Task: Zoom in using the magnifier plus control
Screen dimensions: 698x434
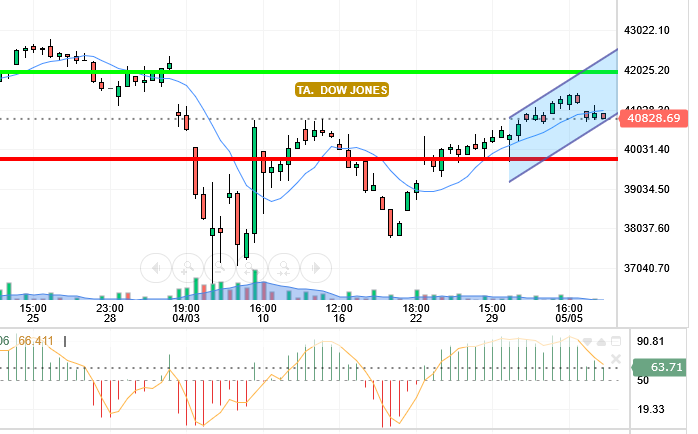Action: 188,268
